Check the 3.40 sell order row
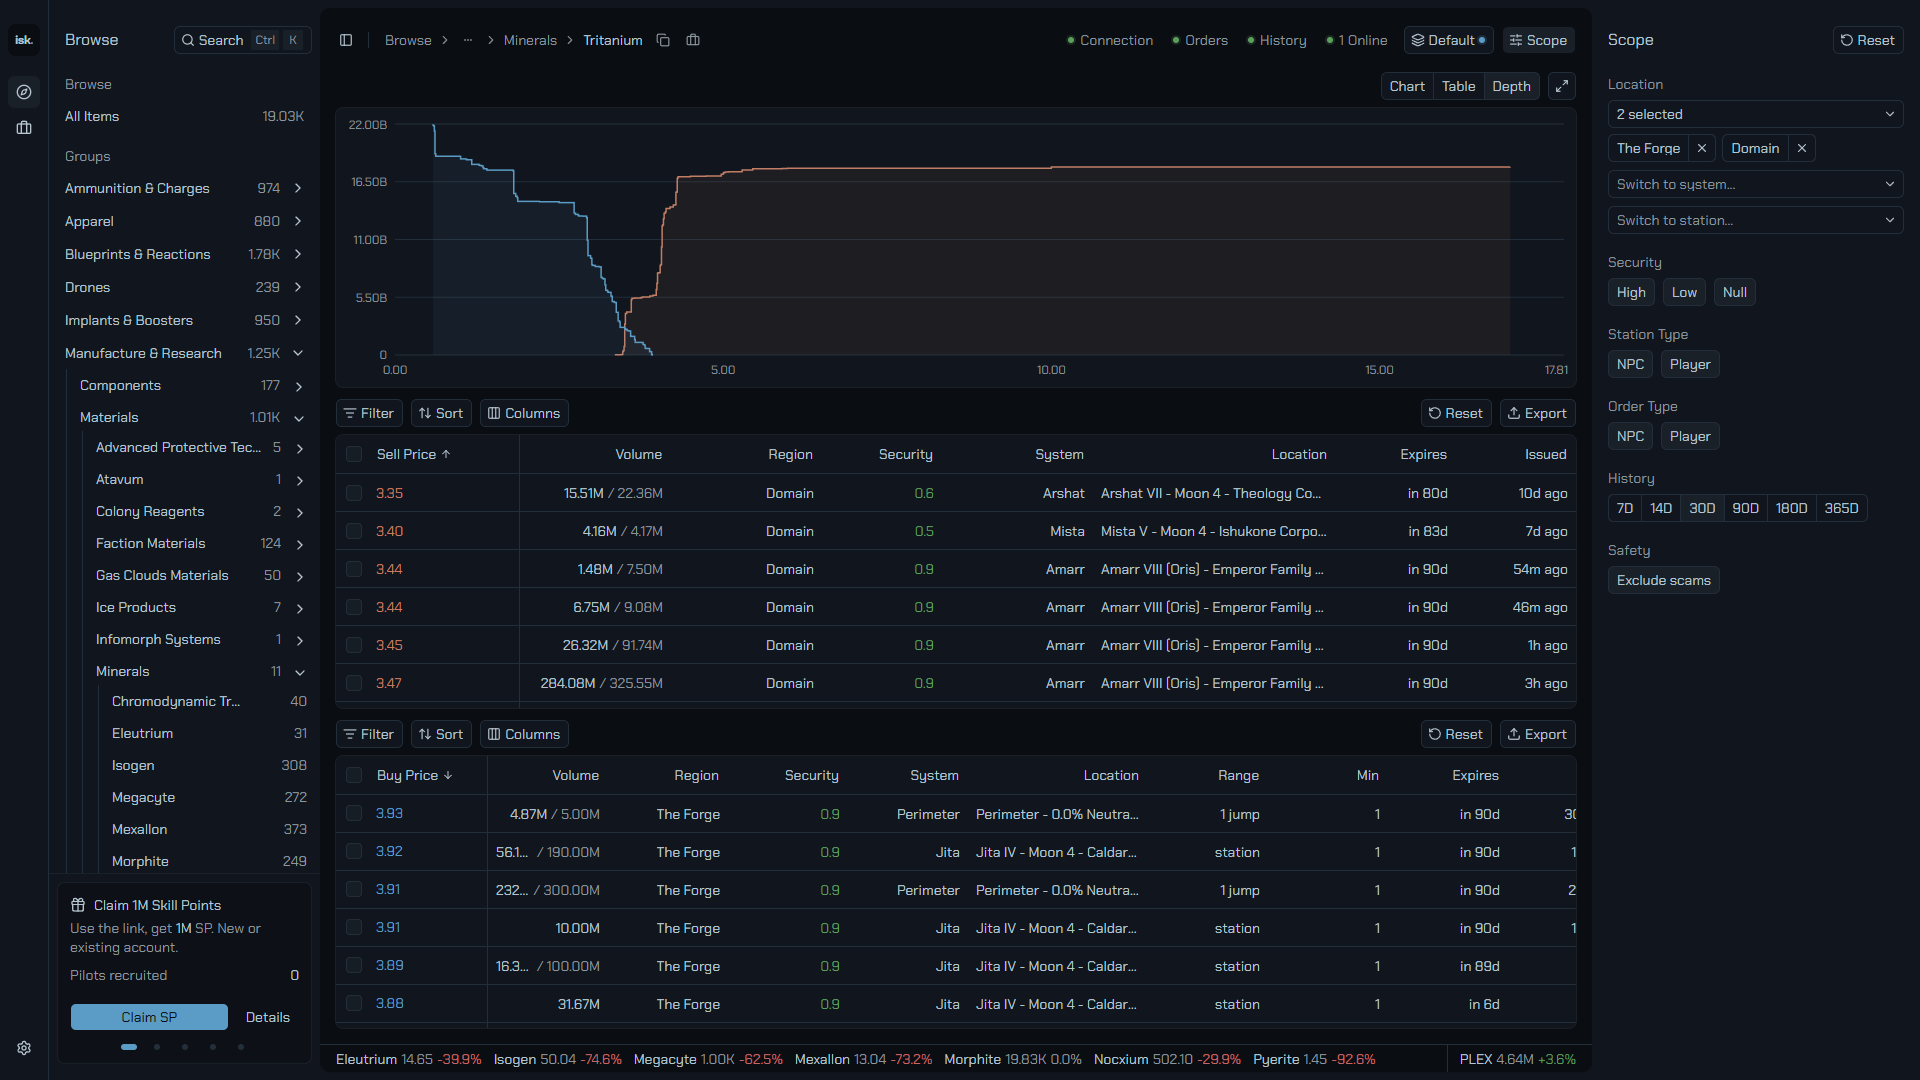Viewport: 1920px width, 1080px height. [x=354, y=531]
